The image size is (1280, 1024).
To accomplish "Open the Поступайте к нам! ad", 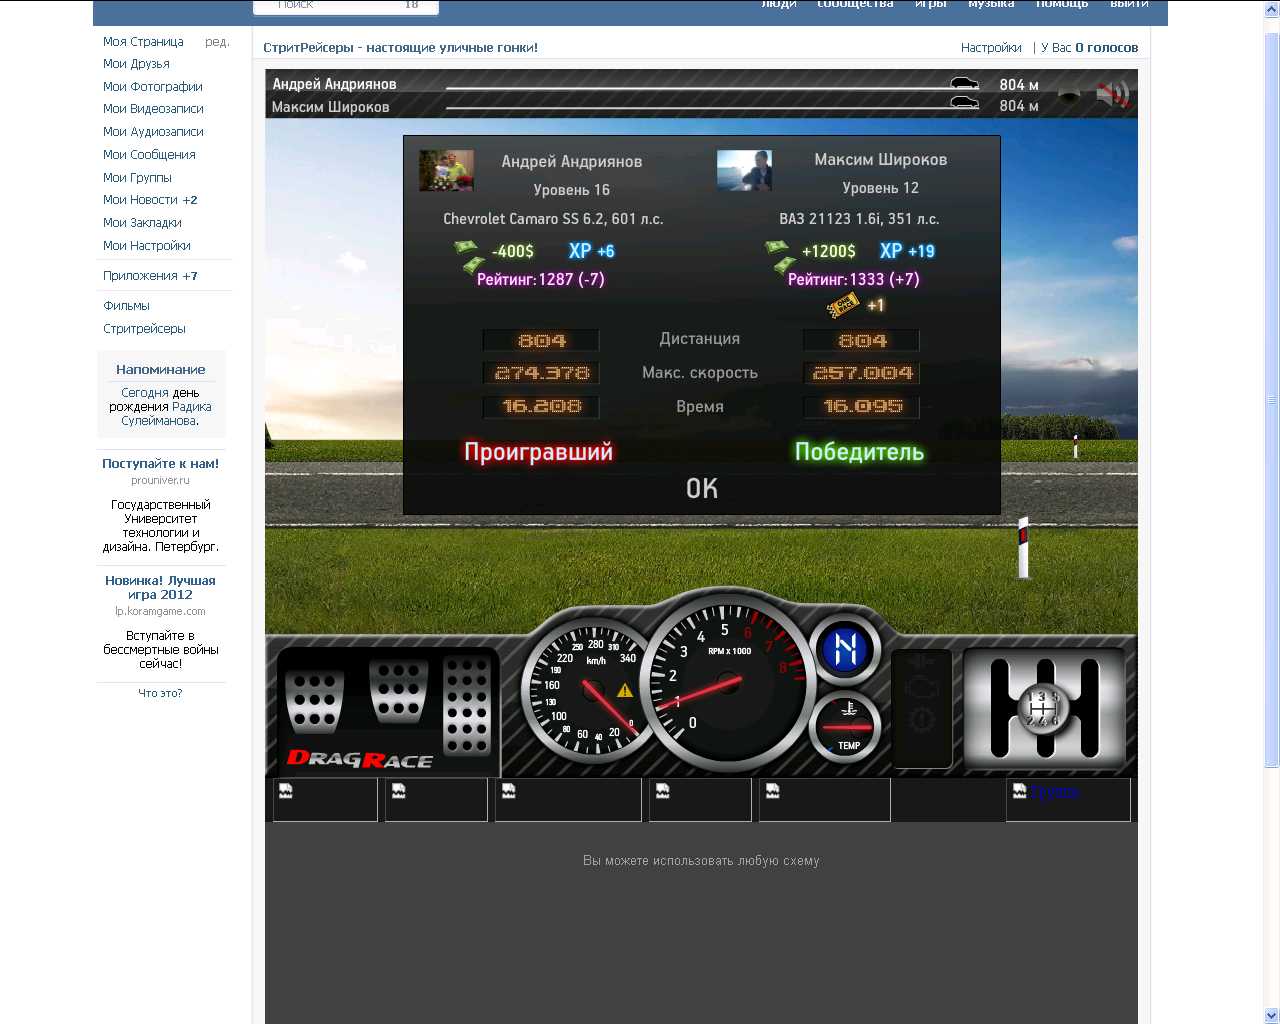I will [x=160, y=463].
